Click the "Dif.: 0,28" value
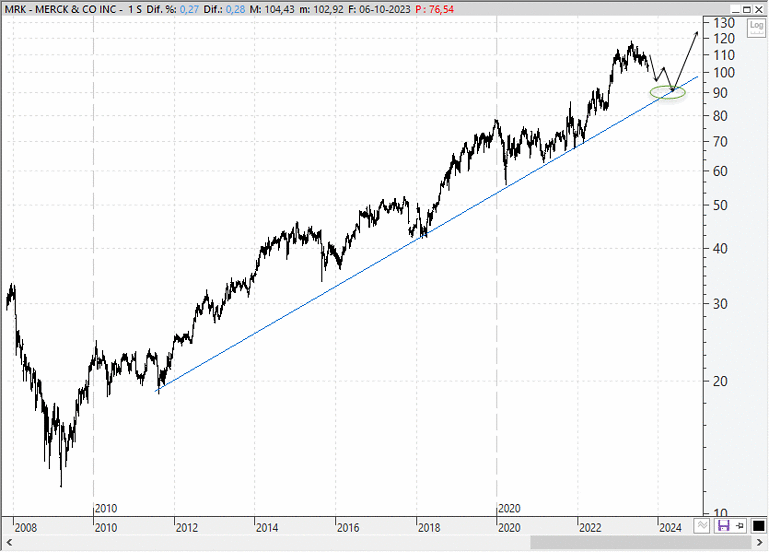 224,9
